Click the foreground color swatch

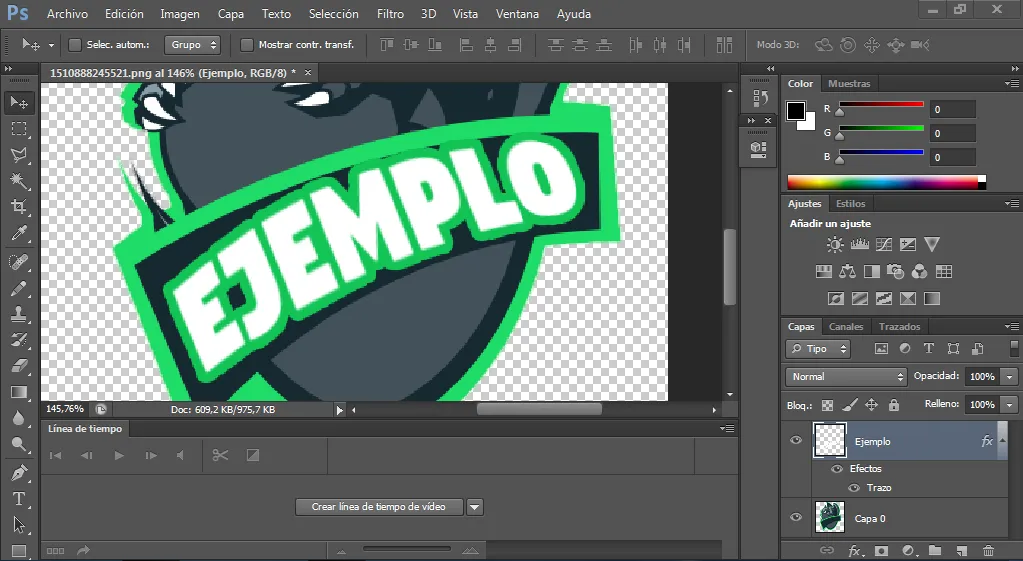point(795,111)
